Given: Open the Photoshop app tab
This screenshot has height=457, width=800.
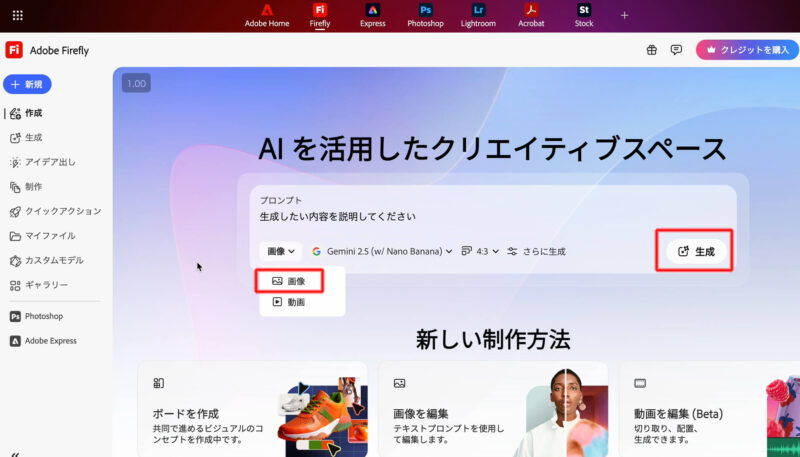Looking at the screenshot, I should [x=426, y=16].
